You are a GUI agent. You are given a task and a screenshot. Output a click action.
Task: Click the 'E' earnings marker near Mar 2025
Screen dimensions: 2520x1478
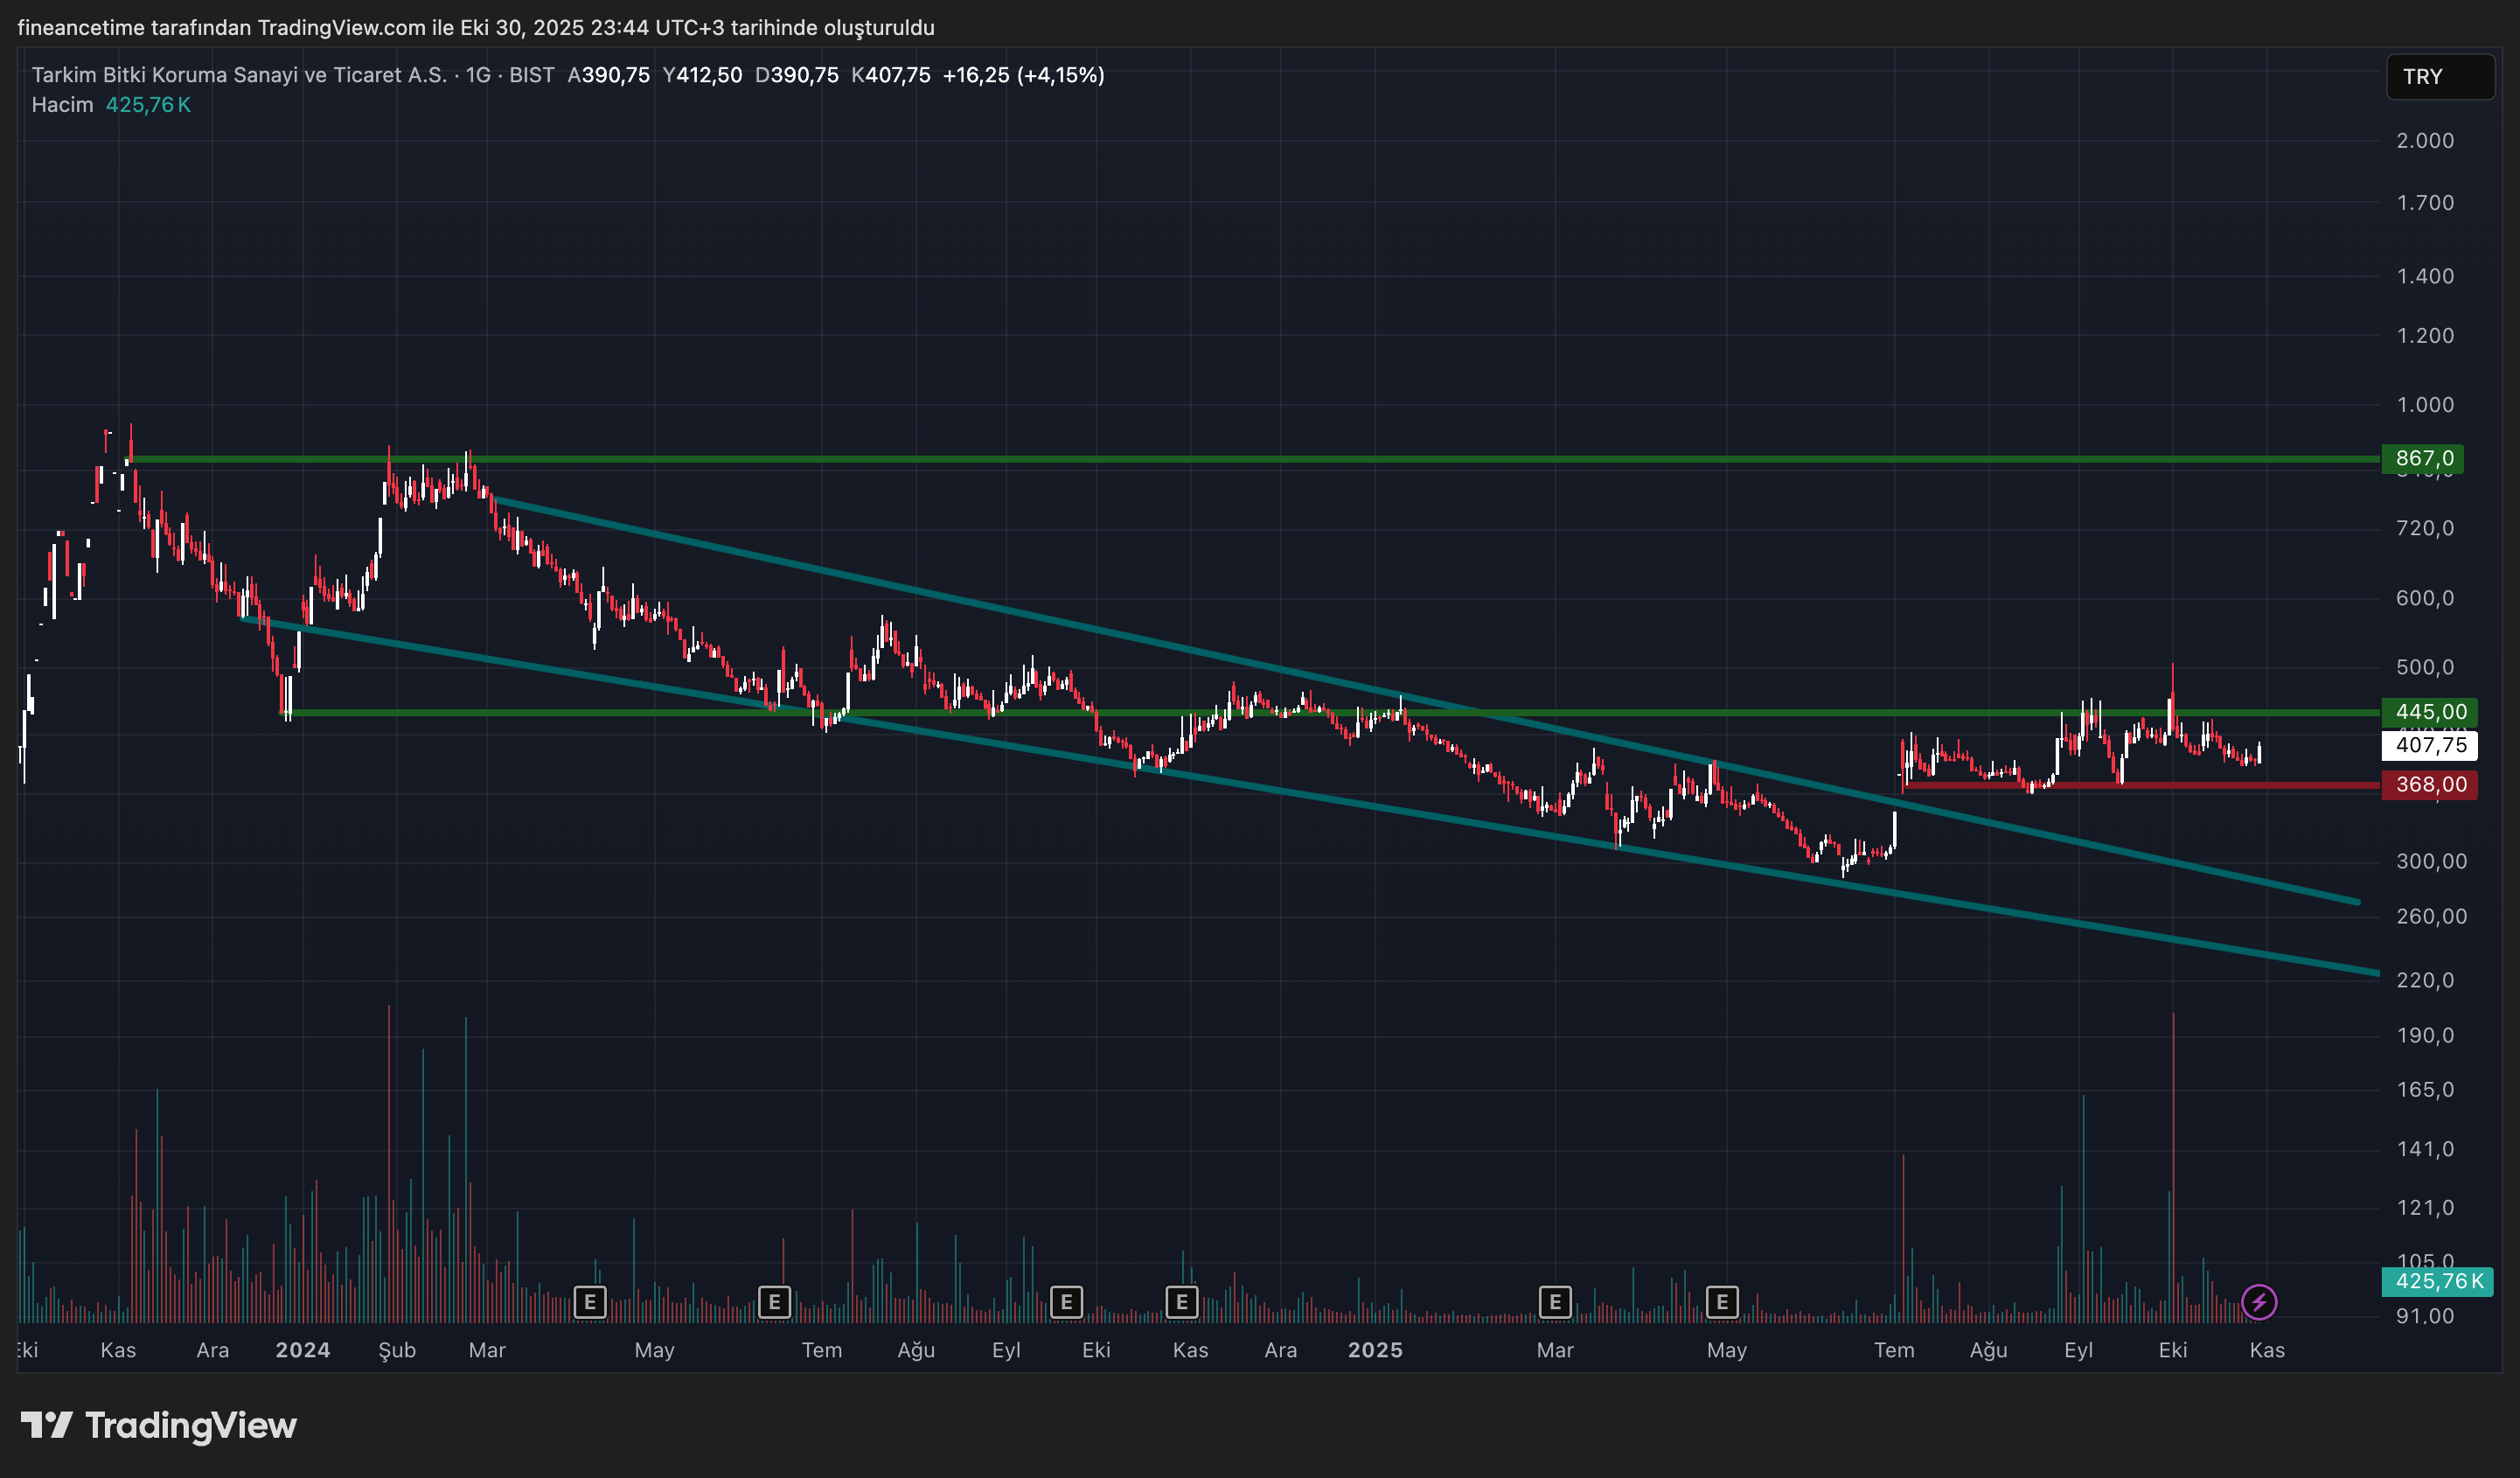[1555, 1302]
